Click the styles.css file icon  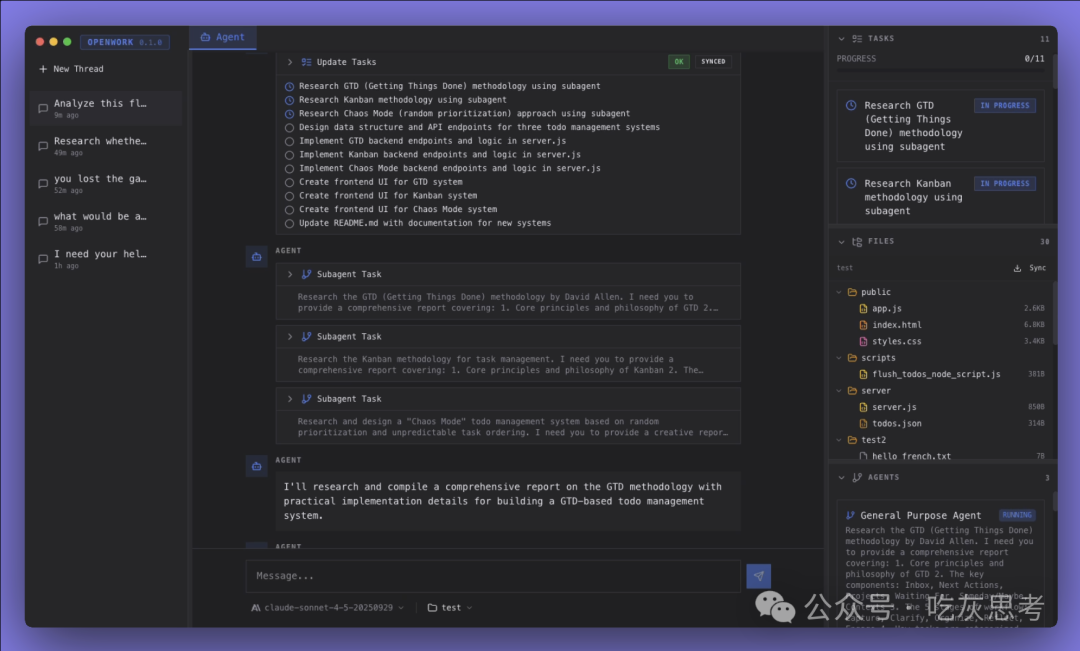tap(863, 342)
